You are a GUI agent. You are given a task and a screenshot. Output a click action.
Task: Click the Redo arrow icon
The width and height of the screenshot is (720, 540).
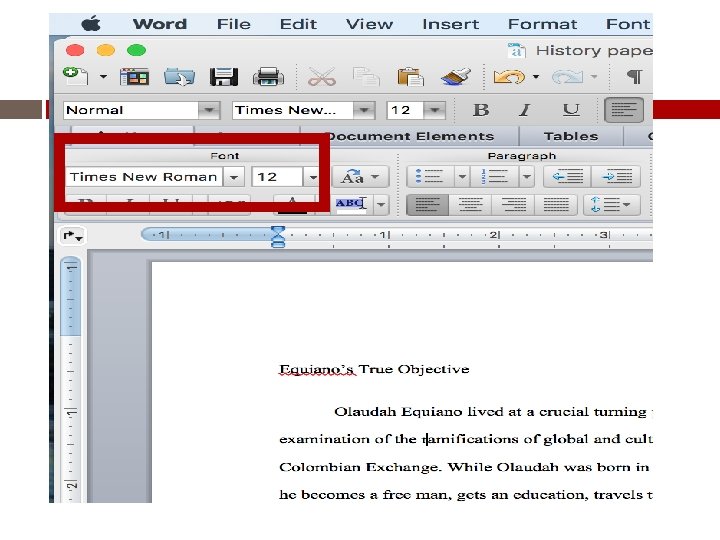point(567,77)
